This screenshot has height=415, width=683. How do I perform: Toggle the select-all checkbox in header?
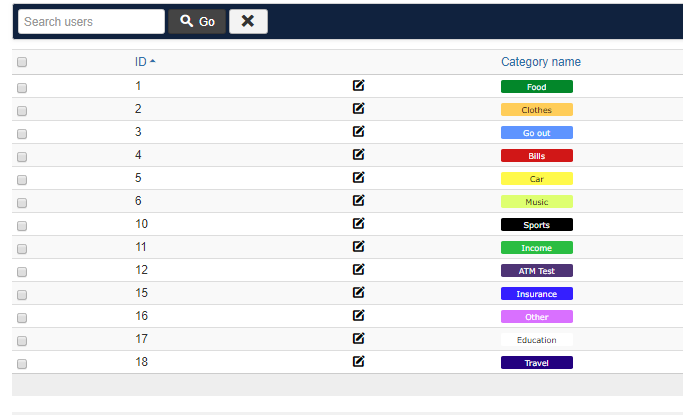pyautogui.click(x=22, y=62)
